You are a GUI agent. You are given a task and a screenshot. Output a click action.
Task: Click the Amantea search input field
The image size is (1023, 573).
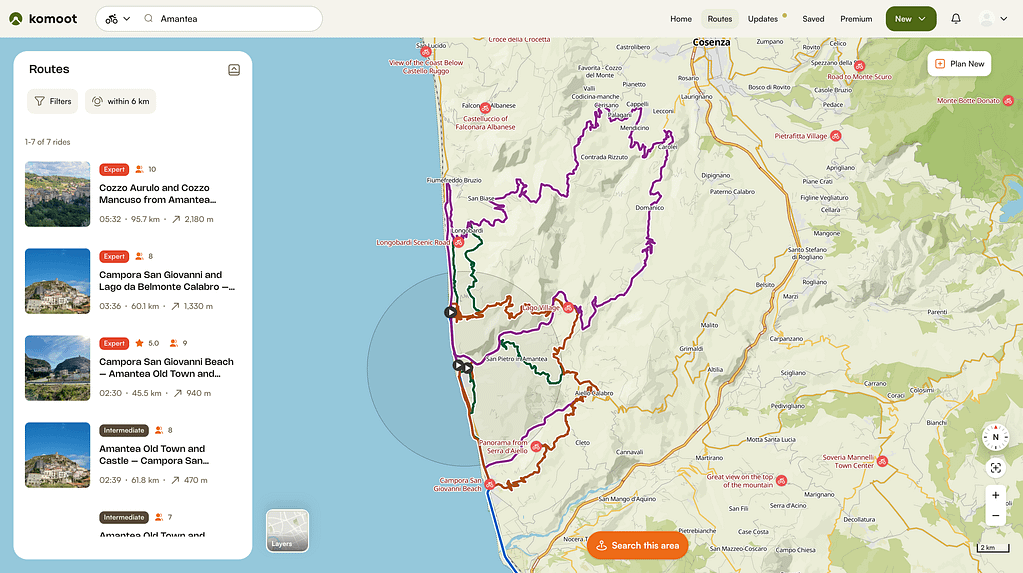[235, 19]
